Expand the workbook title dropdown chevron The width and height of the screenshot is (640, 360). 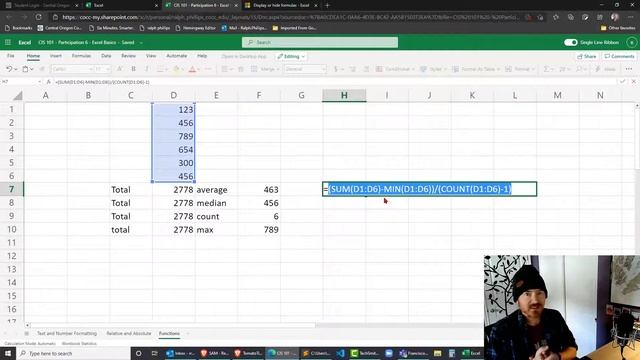141,42
